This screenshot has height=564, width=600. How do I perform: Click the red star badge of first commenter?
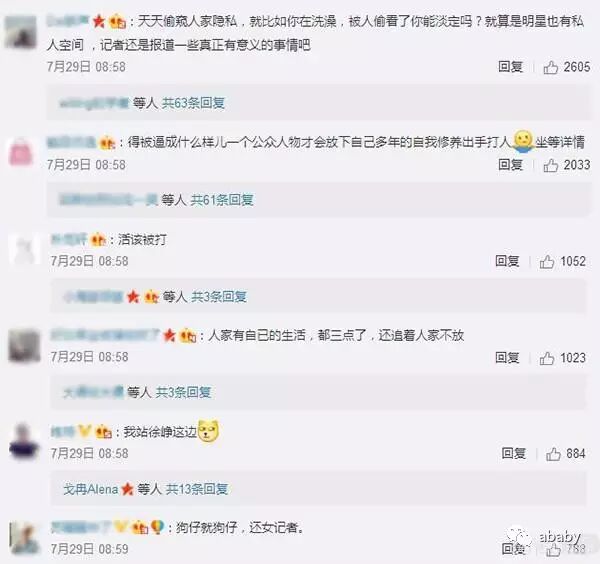click(x=99, y=21)
